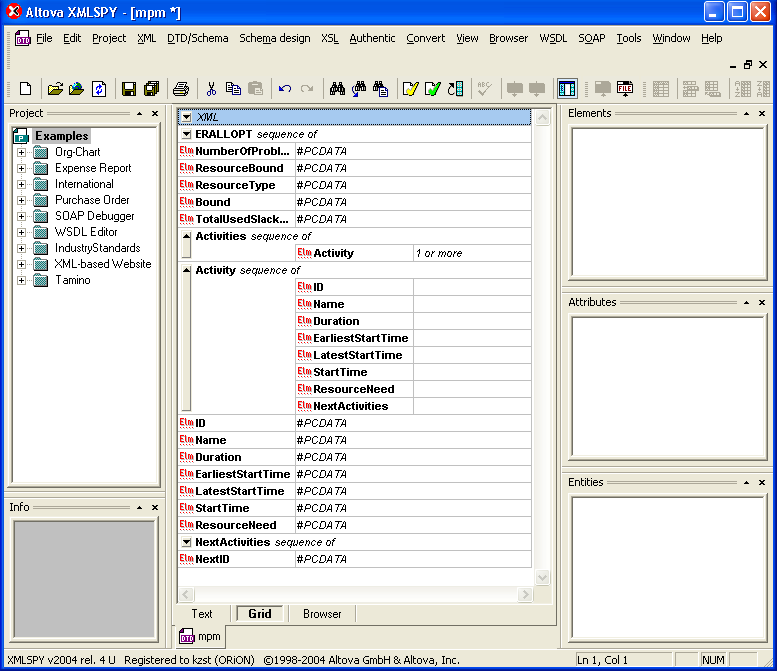The image size is (777, 671).
Task: Select the XML-based Website project folder
Action: pyautogui.click(x=103, y=264)
